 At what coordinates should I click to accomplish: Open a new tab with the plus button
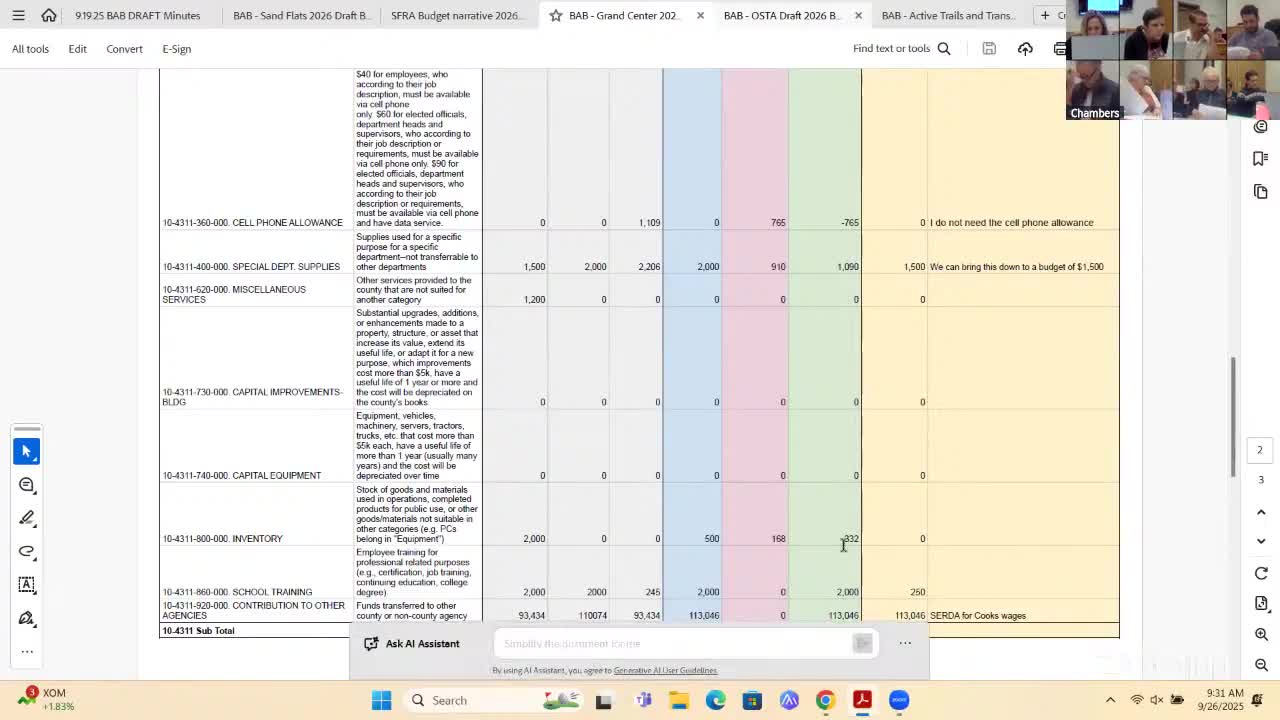1045,15
